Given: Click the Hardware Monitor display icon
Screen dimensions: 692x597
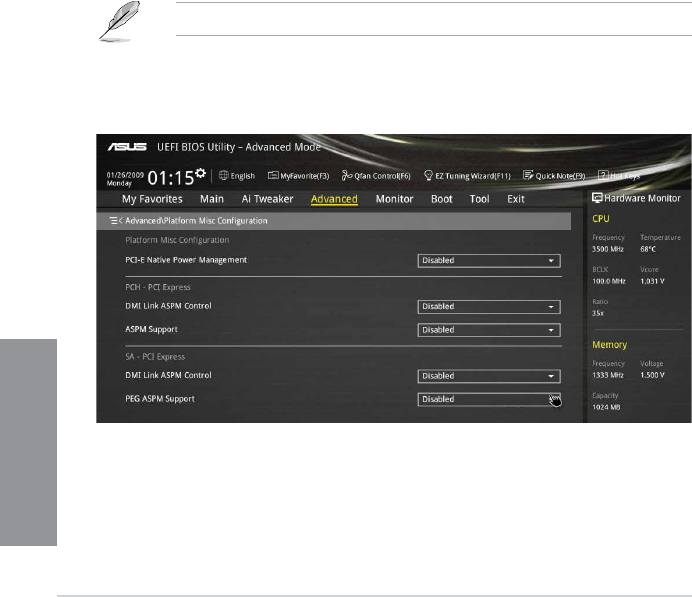Looking at the screenshot, I should click(597, 198).
